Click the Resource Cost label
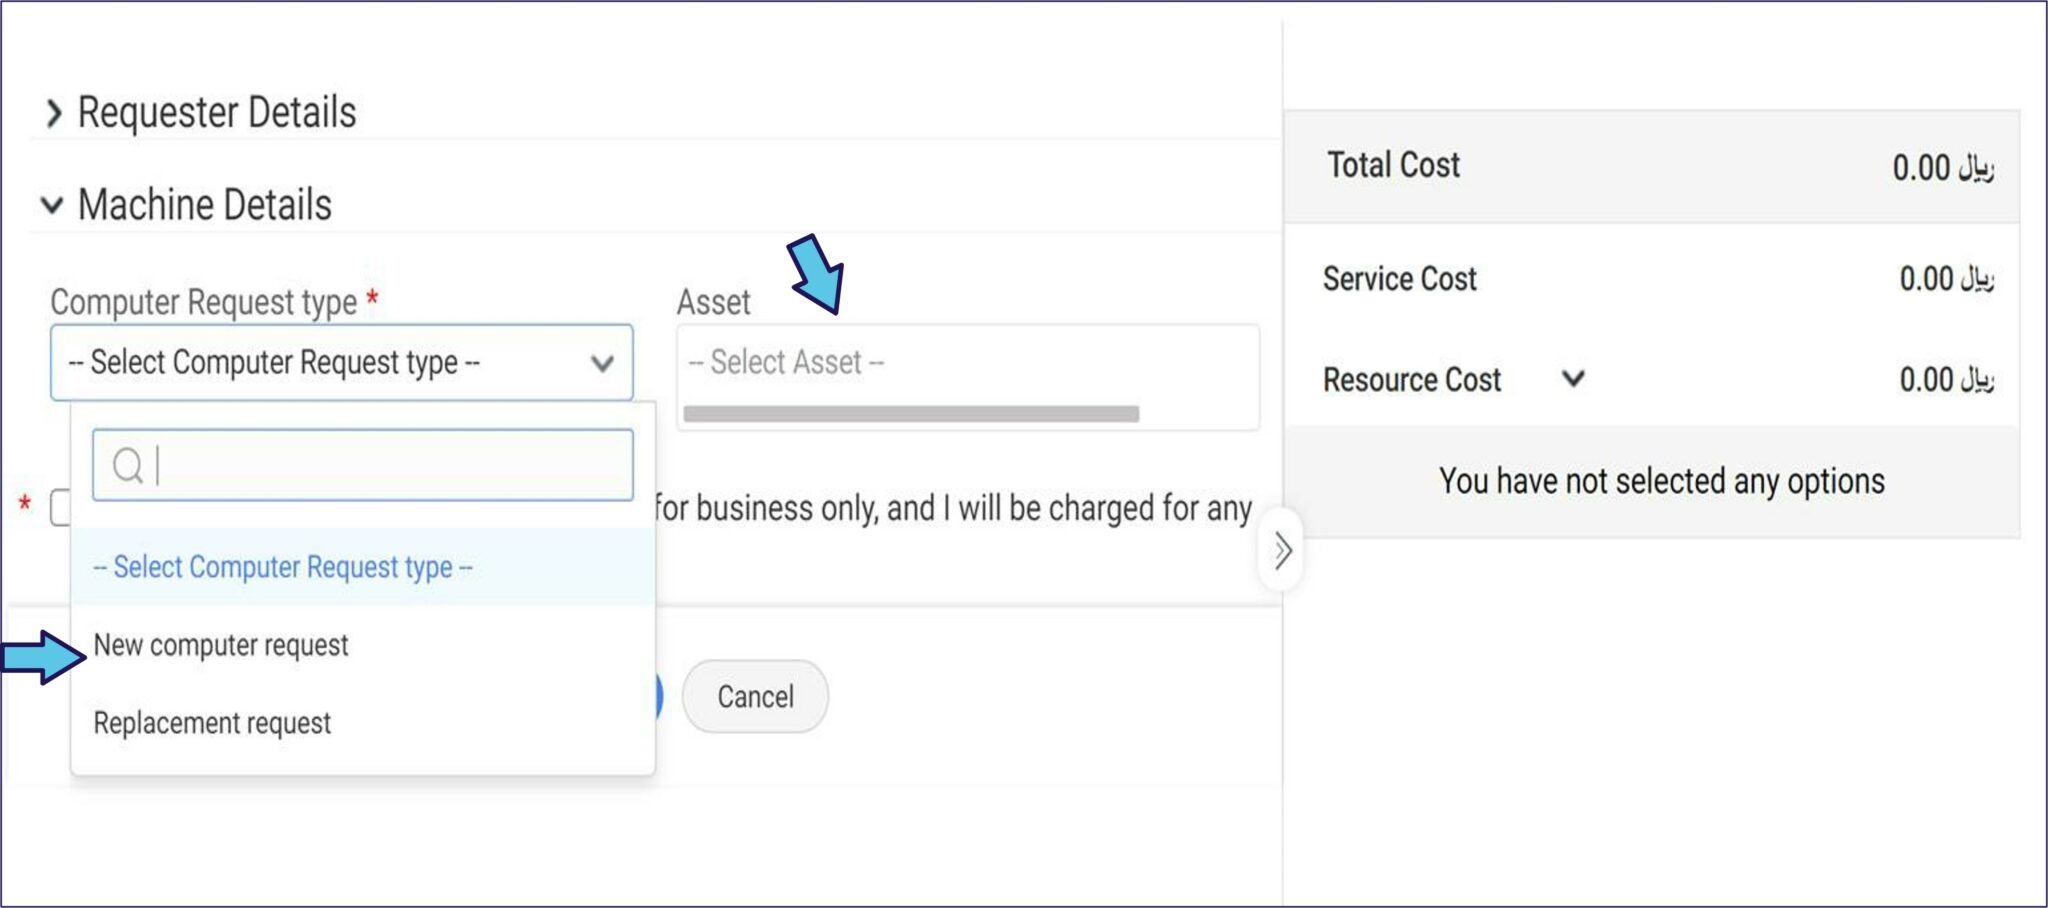 click(1411, 380)
